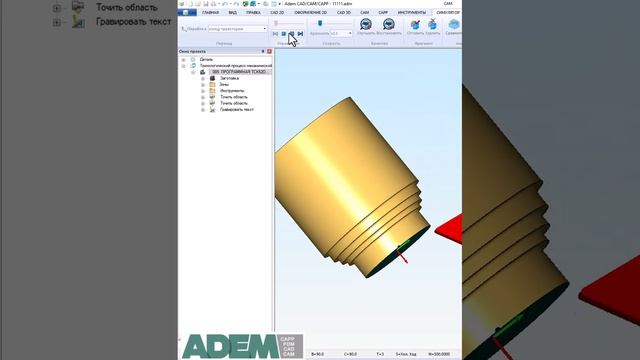Click the Инструменты folder icon
The width and height of the screenshot is (640, 360).
click(x=212, y=91)
